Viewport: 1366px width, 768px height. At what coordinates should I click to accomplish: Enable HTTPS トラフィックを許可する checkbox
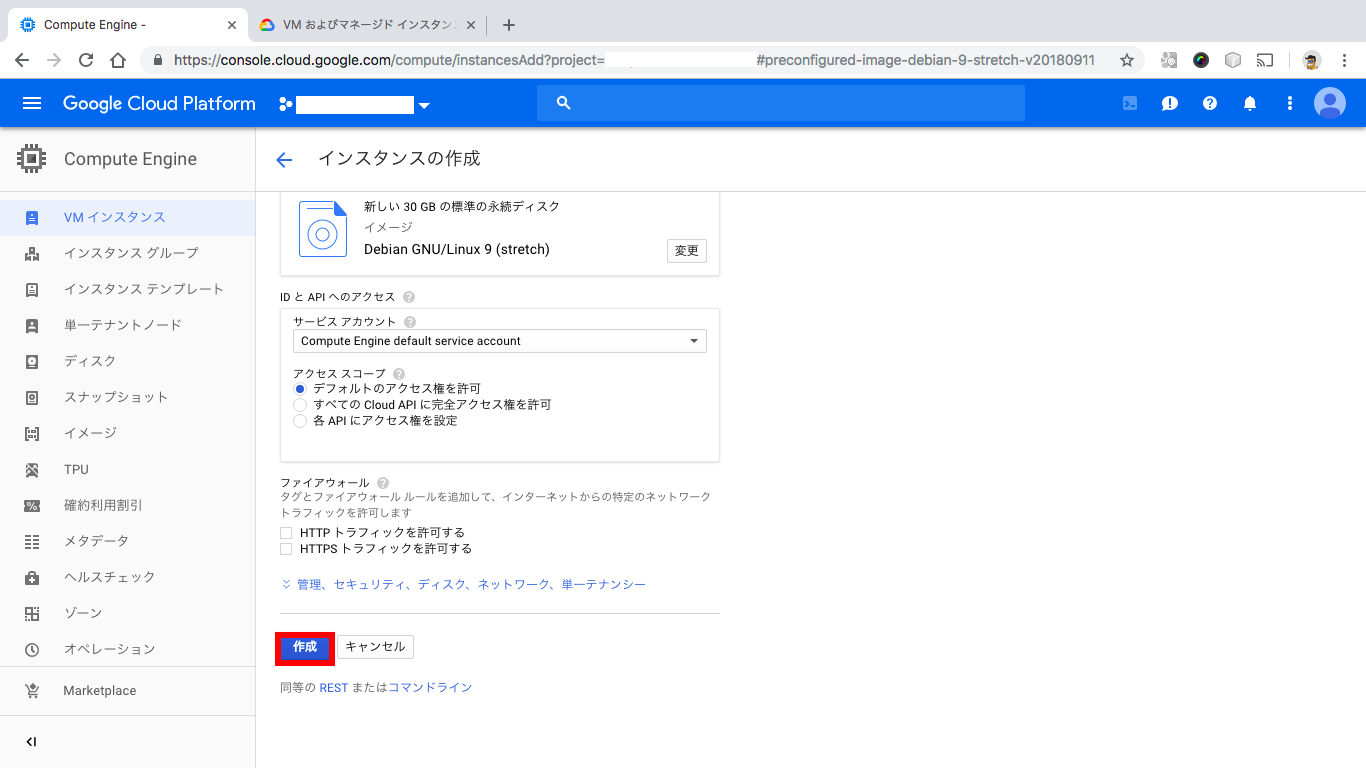click(286, 548)
